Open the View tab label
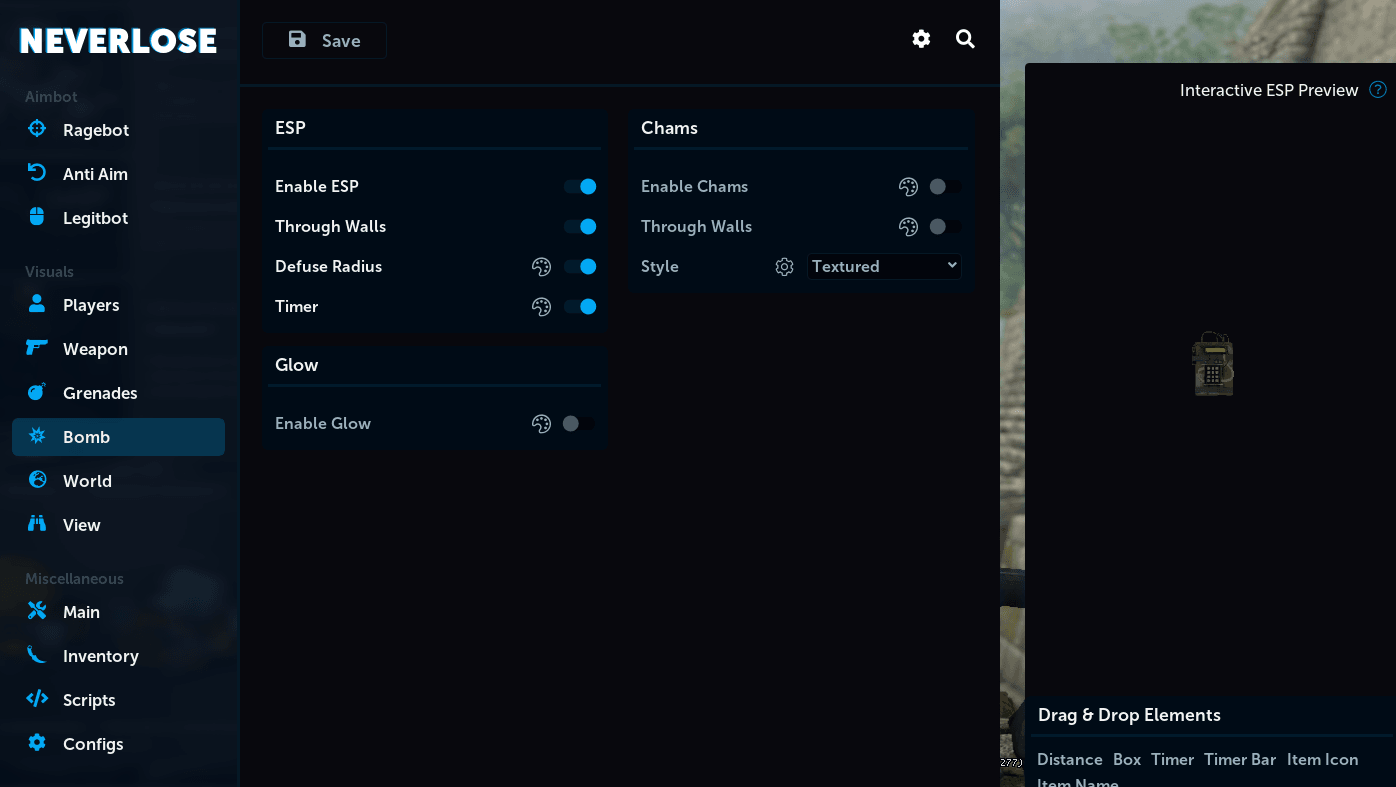 click(x=82, y=525)
